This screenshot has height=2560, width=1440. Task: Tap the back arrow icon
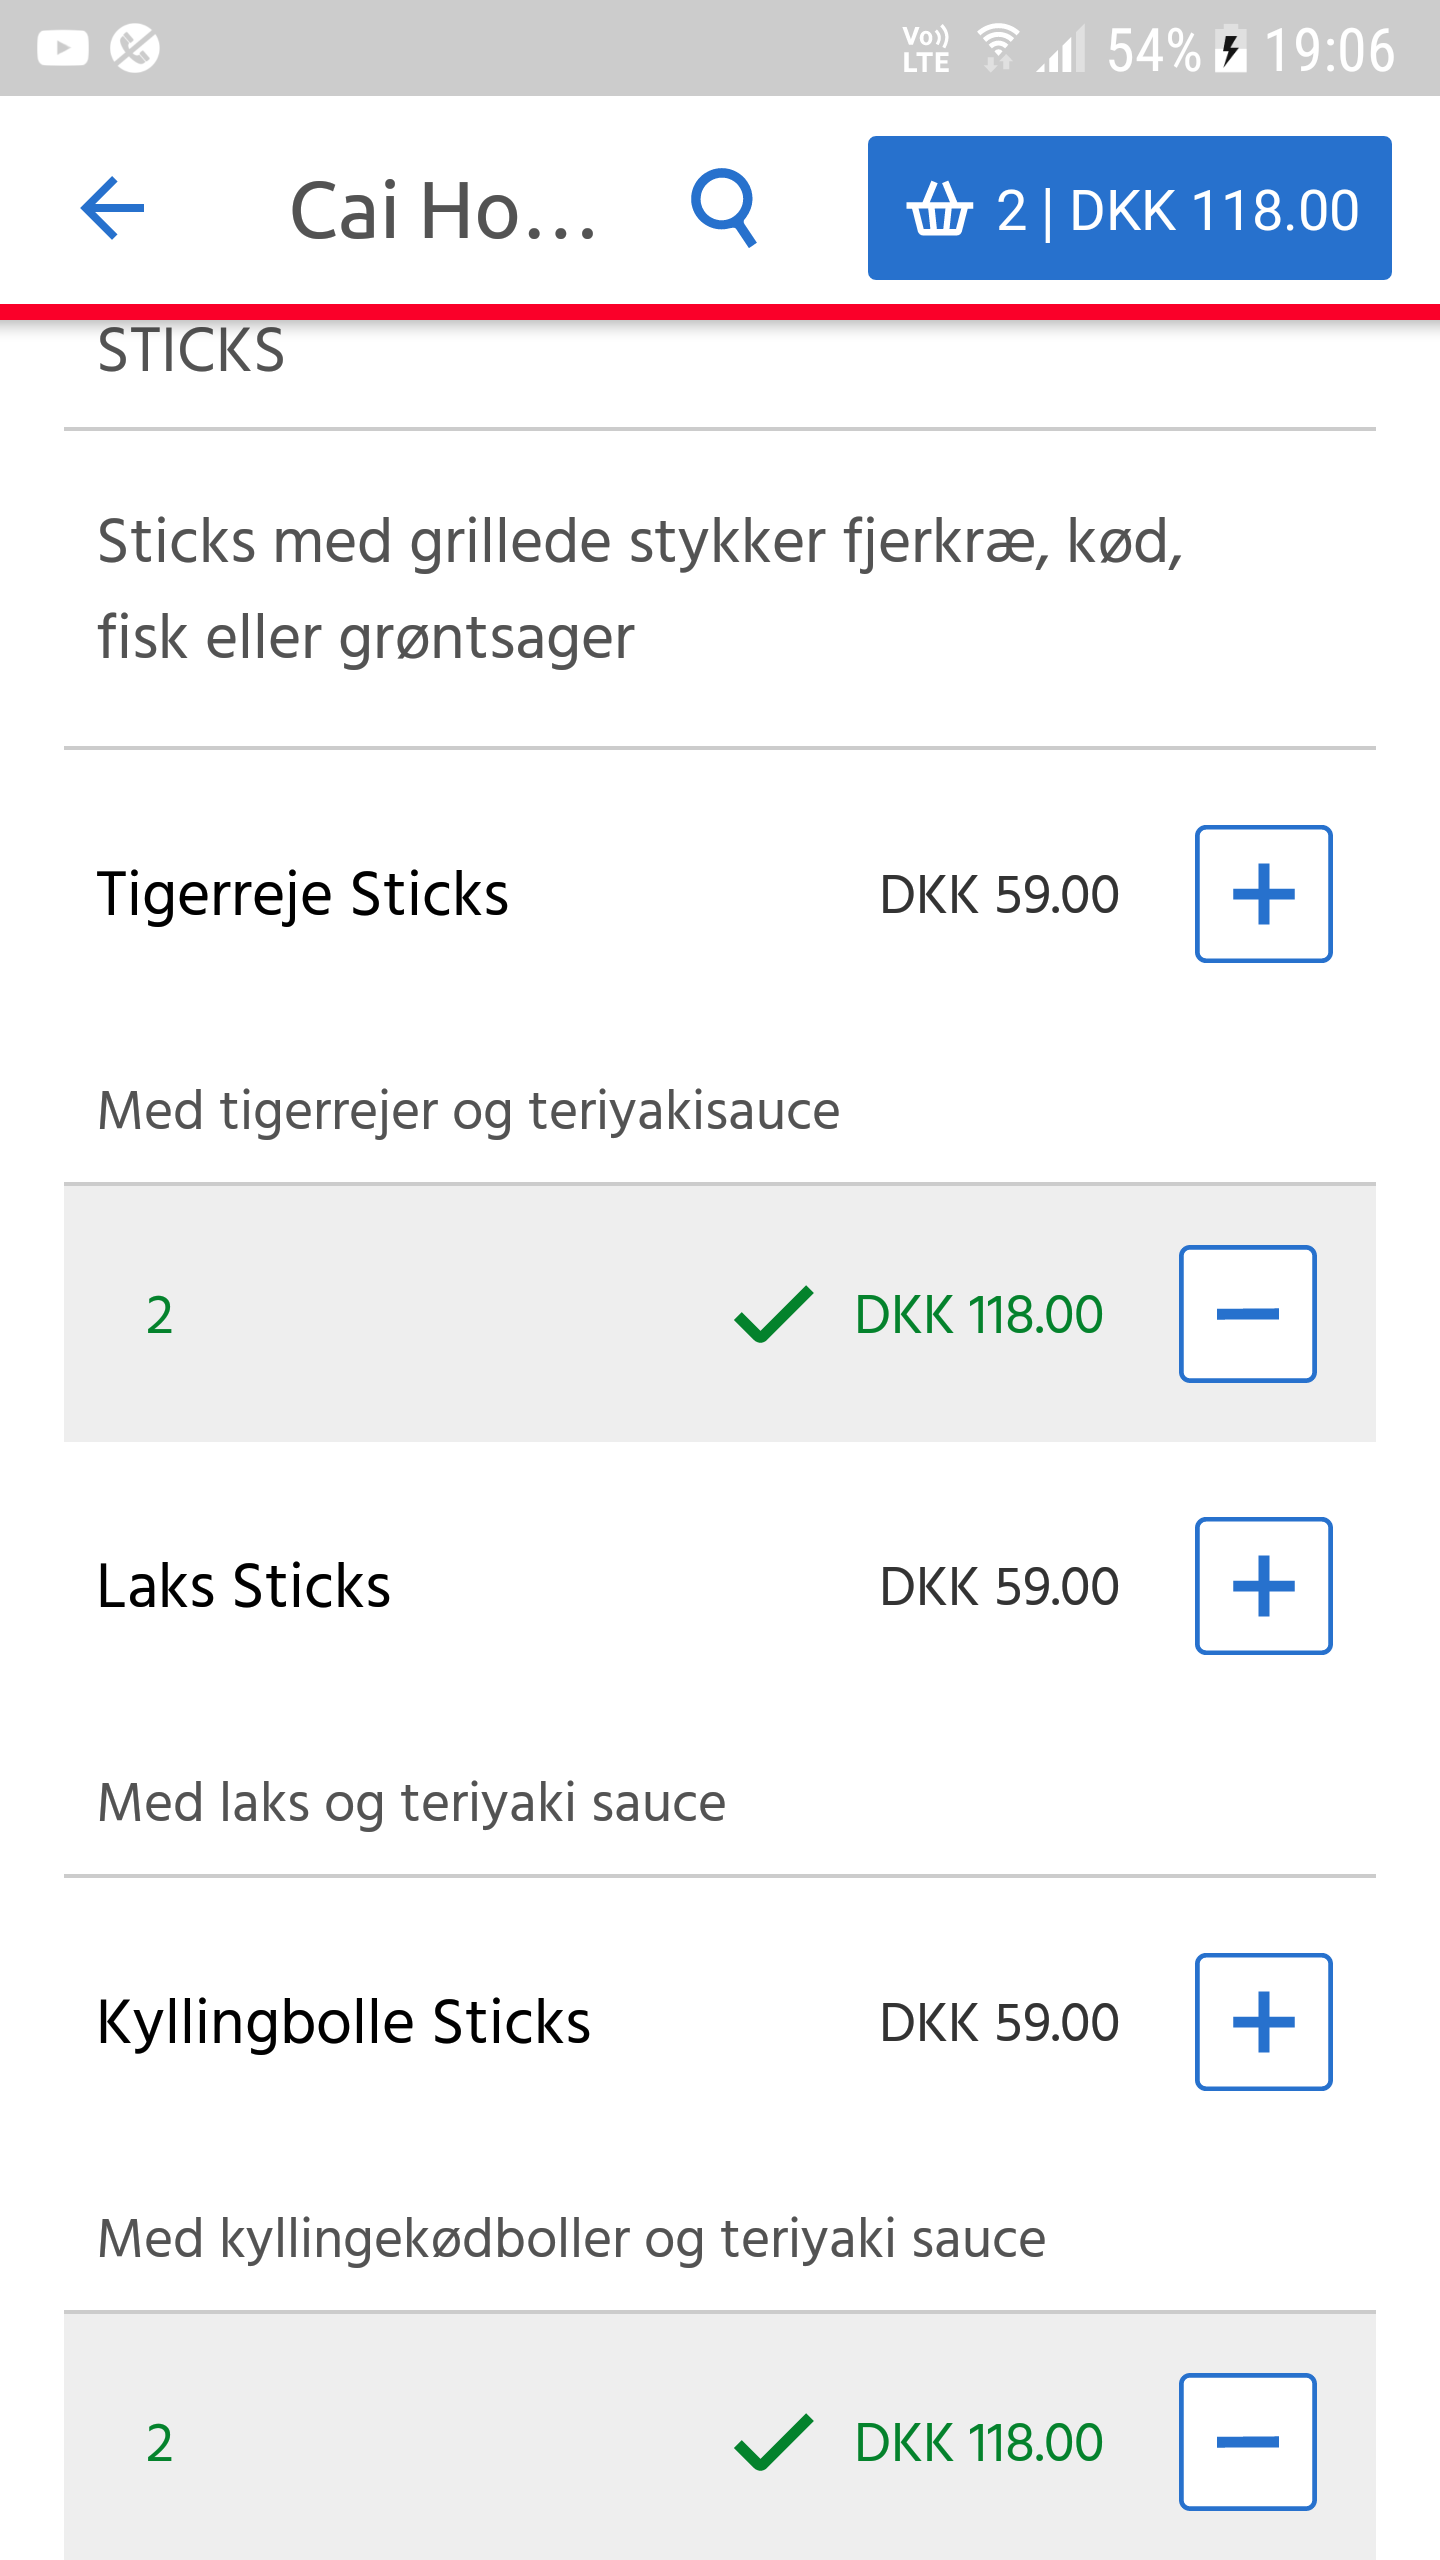pyautogui.click(x=113, y=208)
